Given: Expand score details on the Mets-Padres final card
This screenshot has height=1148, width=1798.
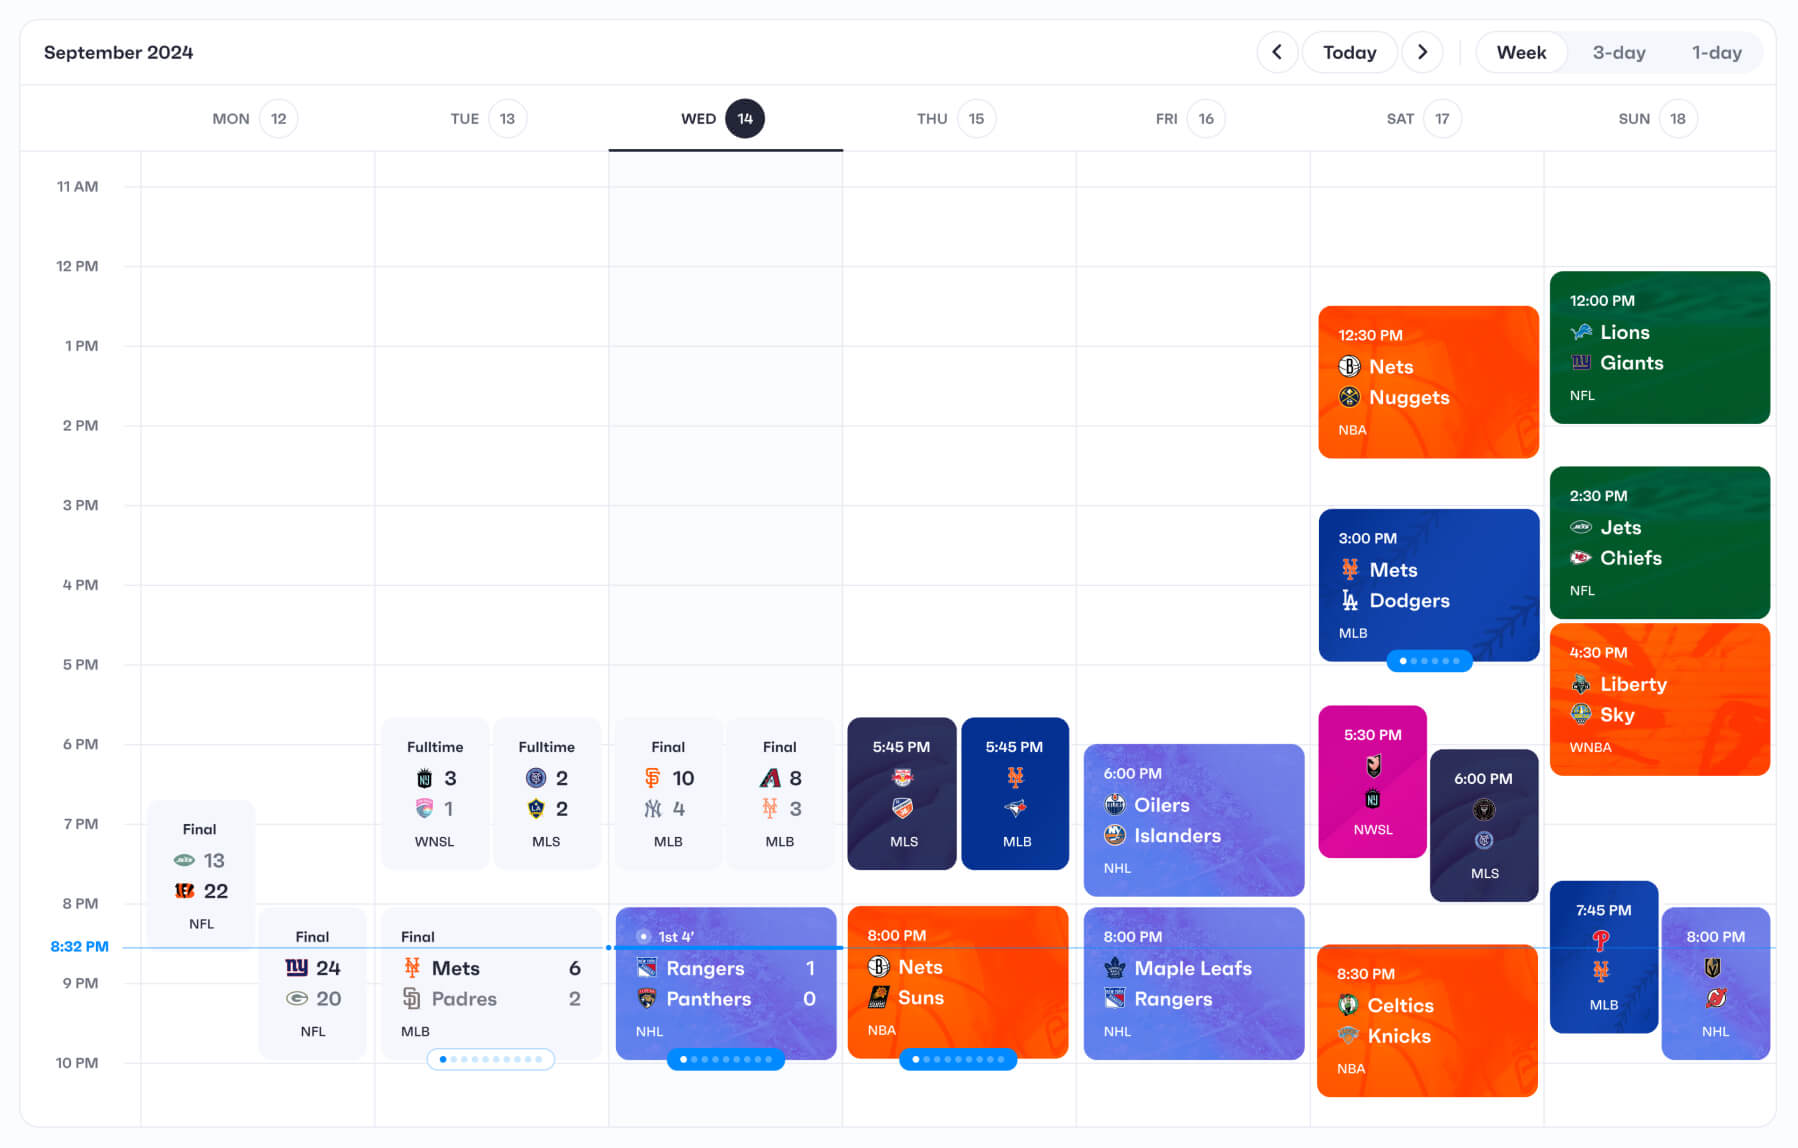Looking at the screenshot, I should (x=491, y=1059).
